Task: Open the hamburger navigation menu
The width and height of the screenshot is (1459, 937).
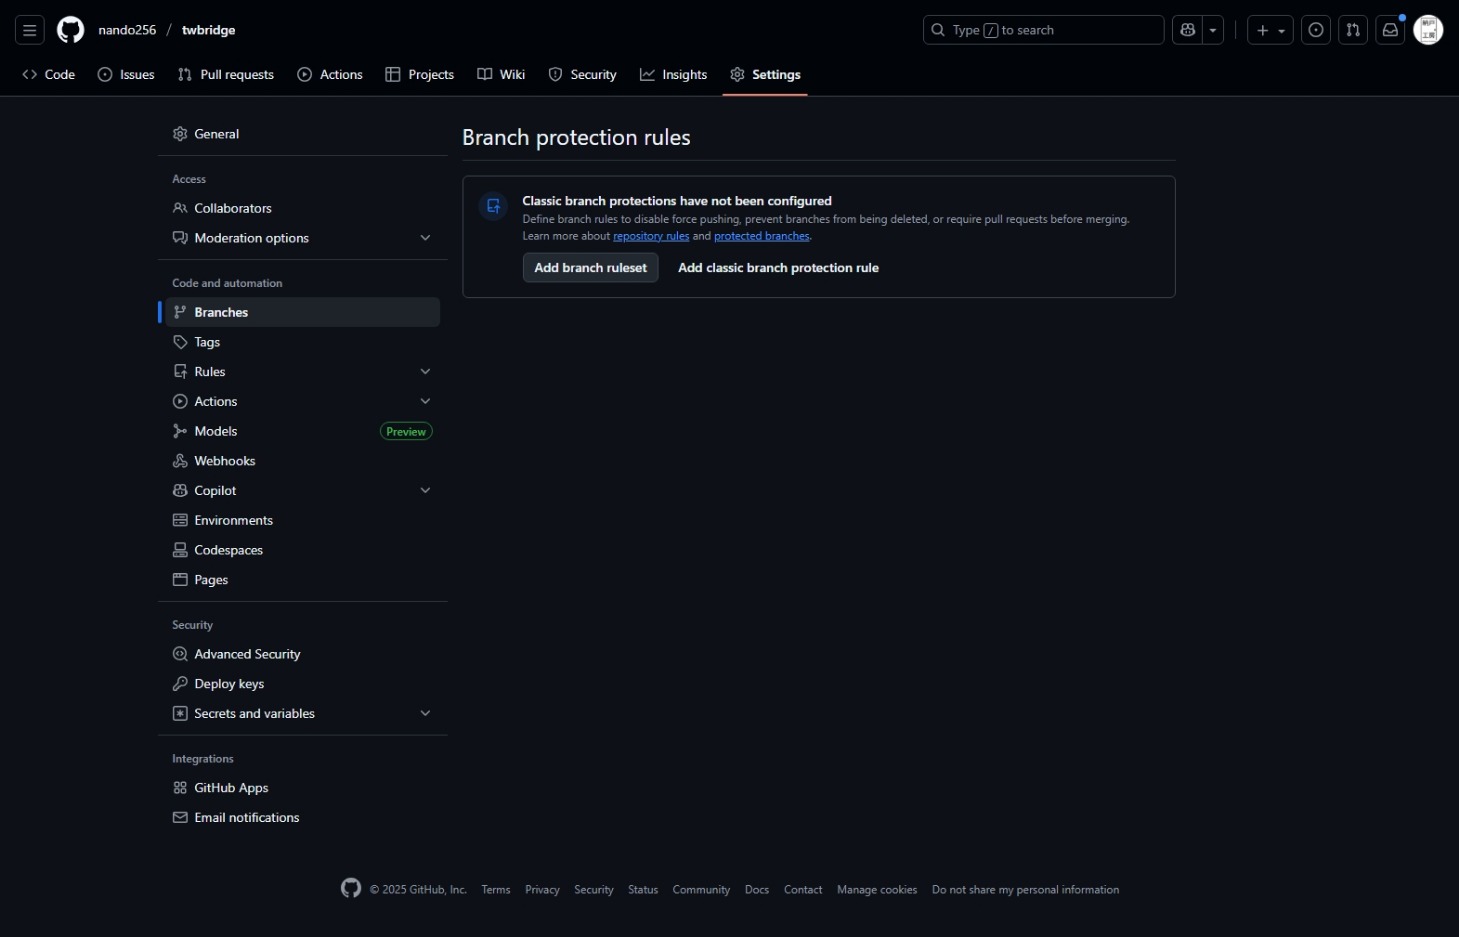Action: [29, 30]
